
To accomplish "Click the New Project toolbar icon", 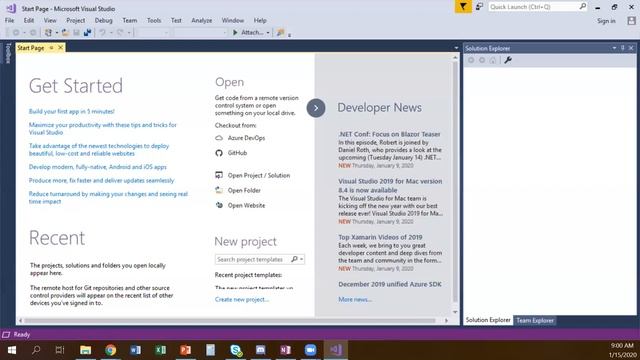I will pyautogui.click(x=48, y=33).
